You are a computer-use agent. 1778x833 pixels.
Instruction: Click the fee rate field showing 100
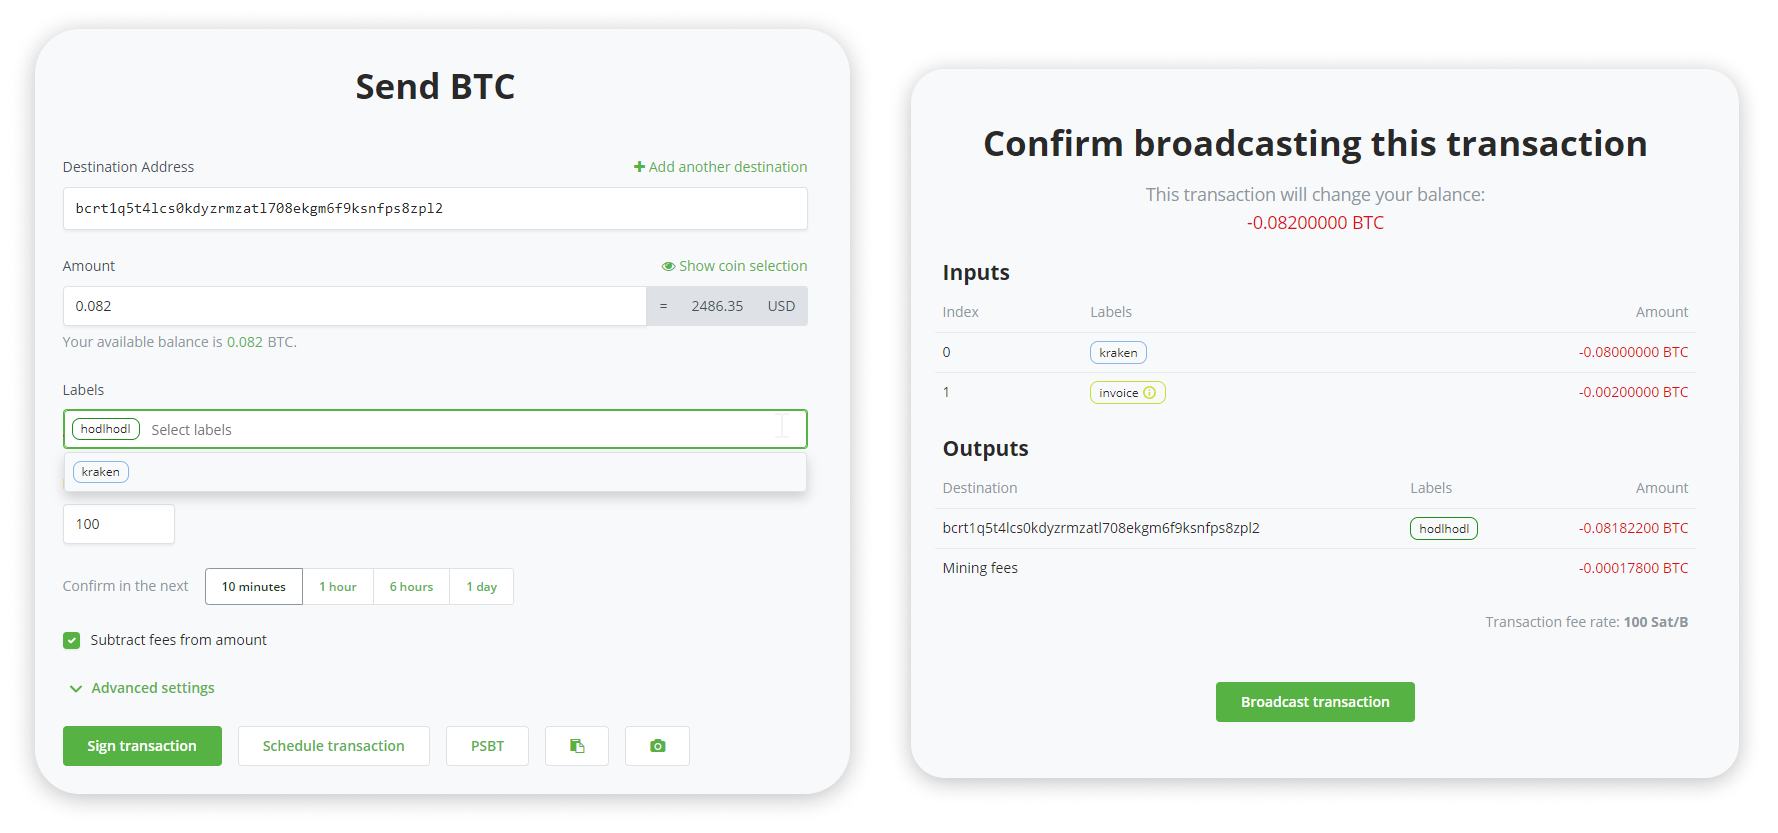(119, 524)
